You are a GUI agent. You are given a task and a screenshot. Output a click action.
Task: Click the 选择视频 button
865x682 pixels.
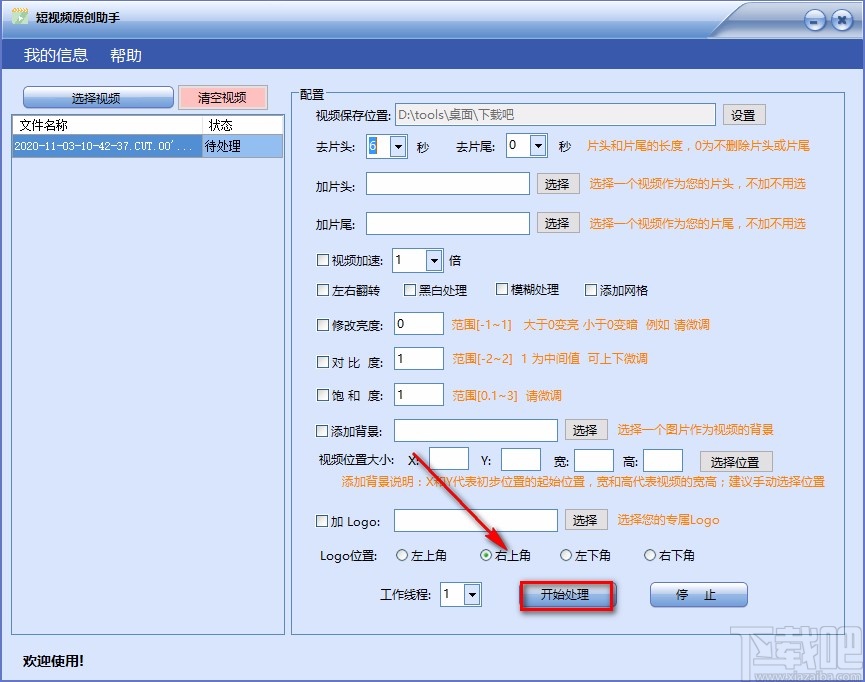(x=98, y=98)
